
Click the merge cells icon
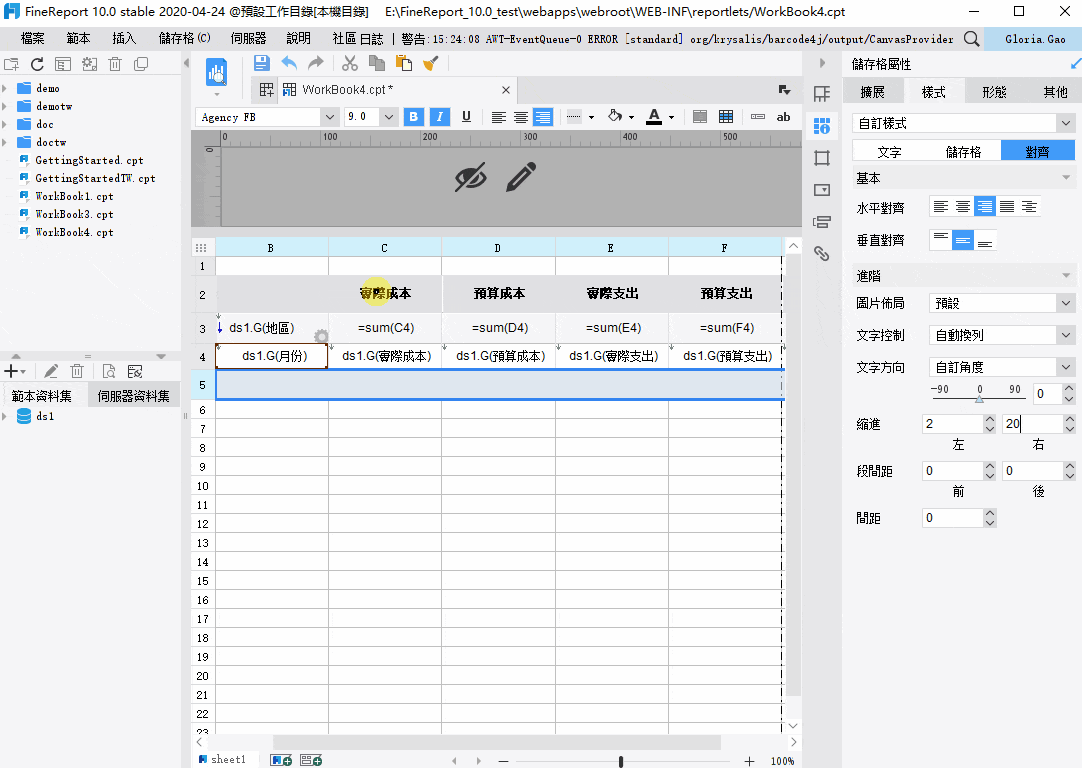point(700,117)
